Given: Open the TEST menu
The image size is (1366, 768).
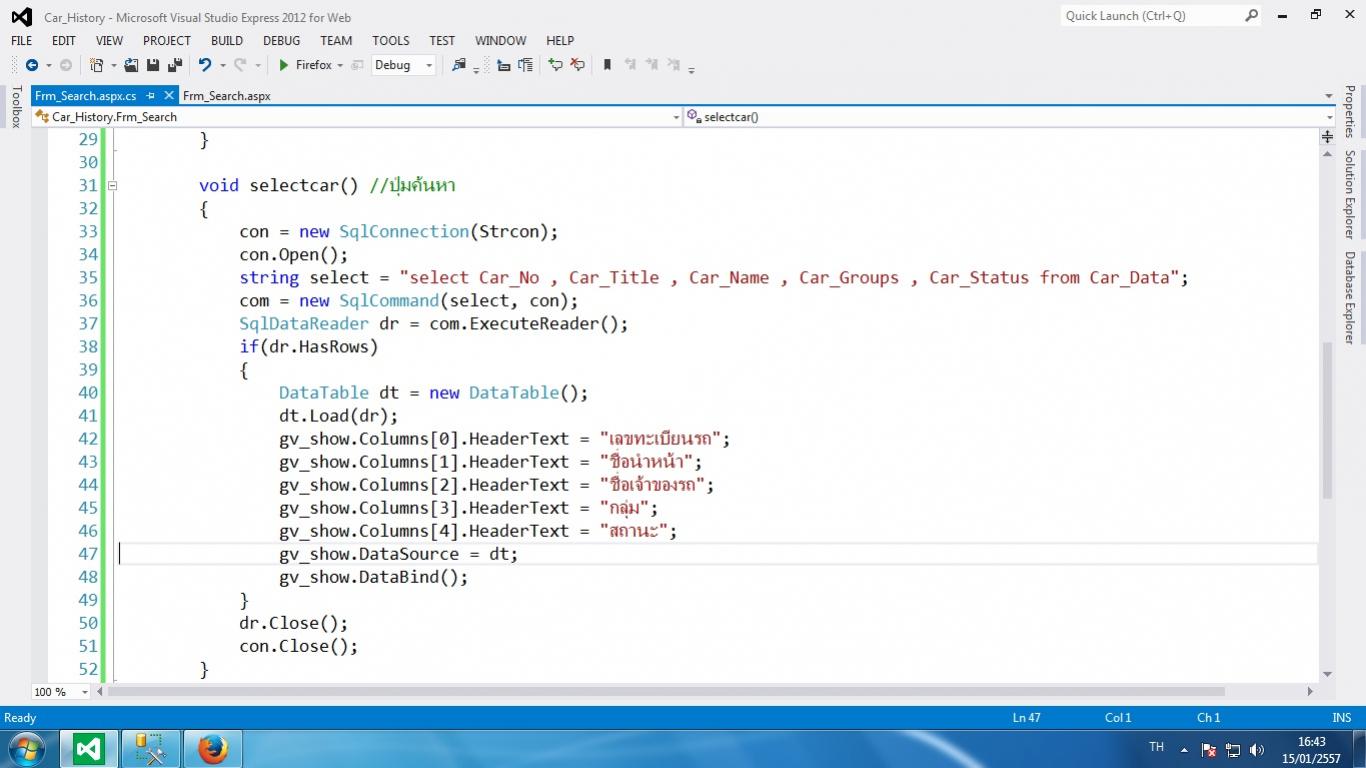Looking at the screenshot, I should [x=442, y=41].
